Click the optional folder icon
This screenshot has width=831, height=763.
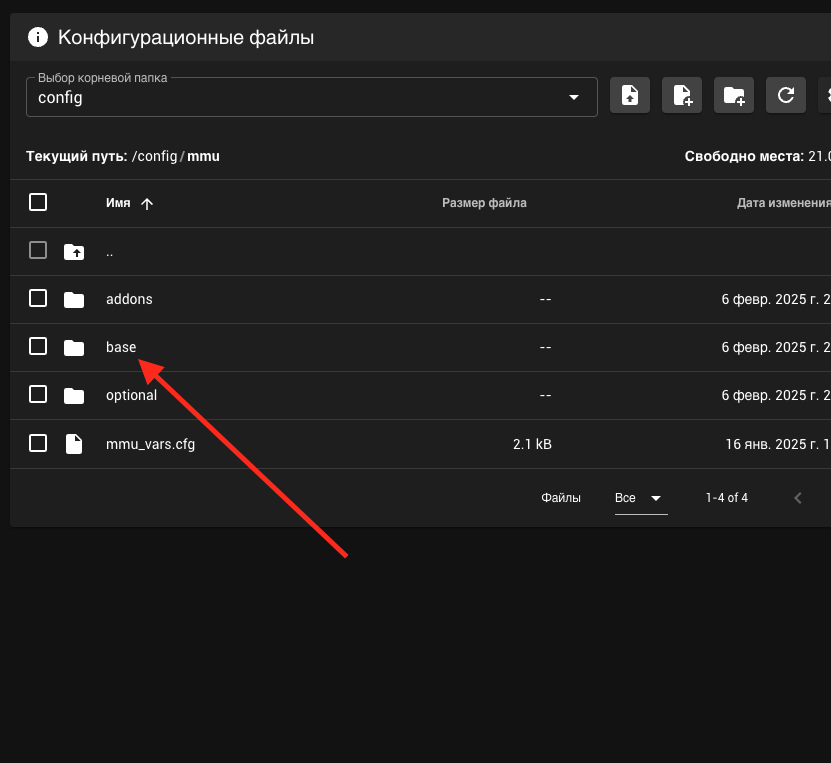74,396
